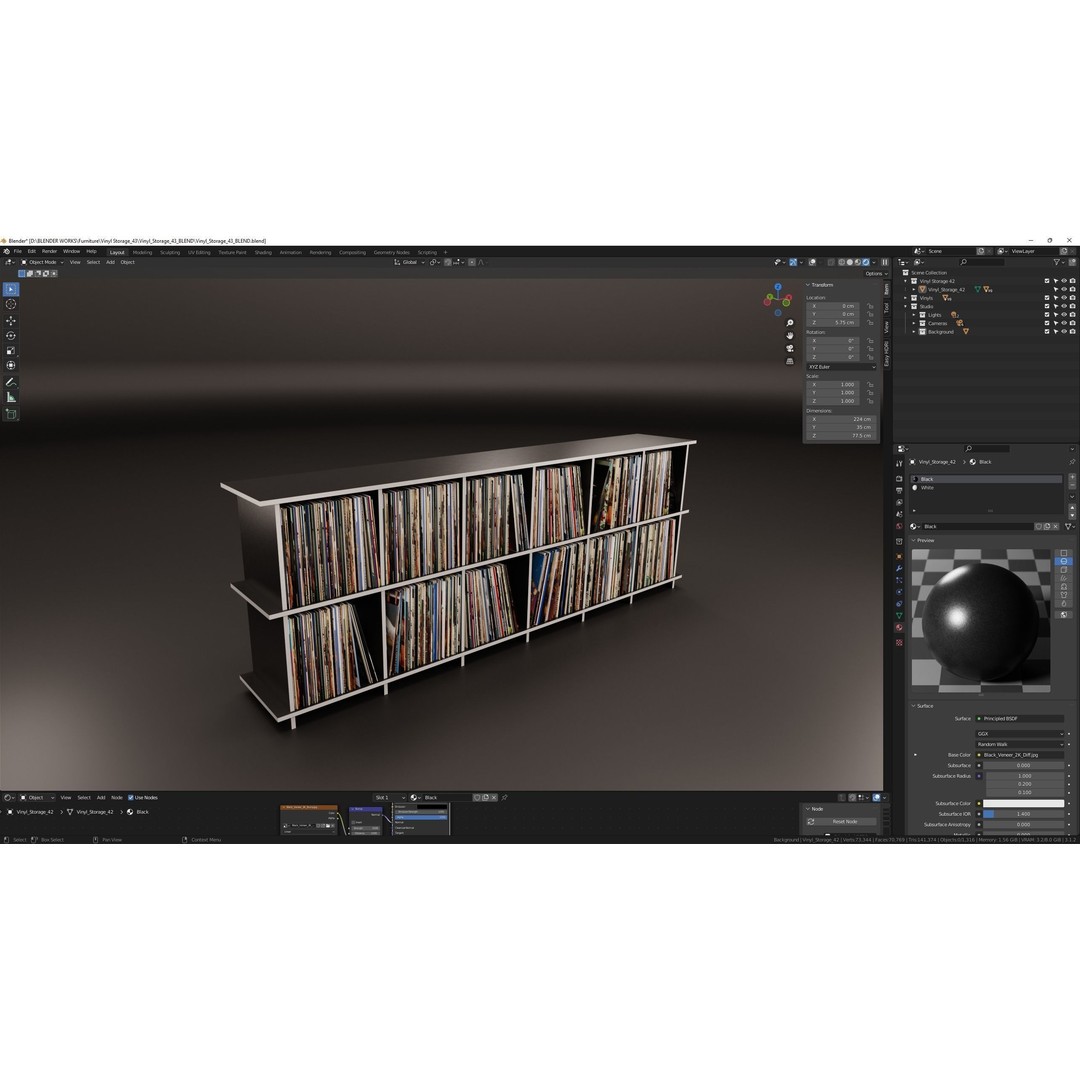Activate the Rotate tool
Viewport: 1080px width, 1080px height.
click(x=11, y=335)
